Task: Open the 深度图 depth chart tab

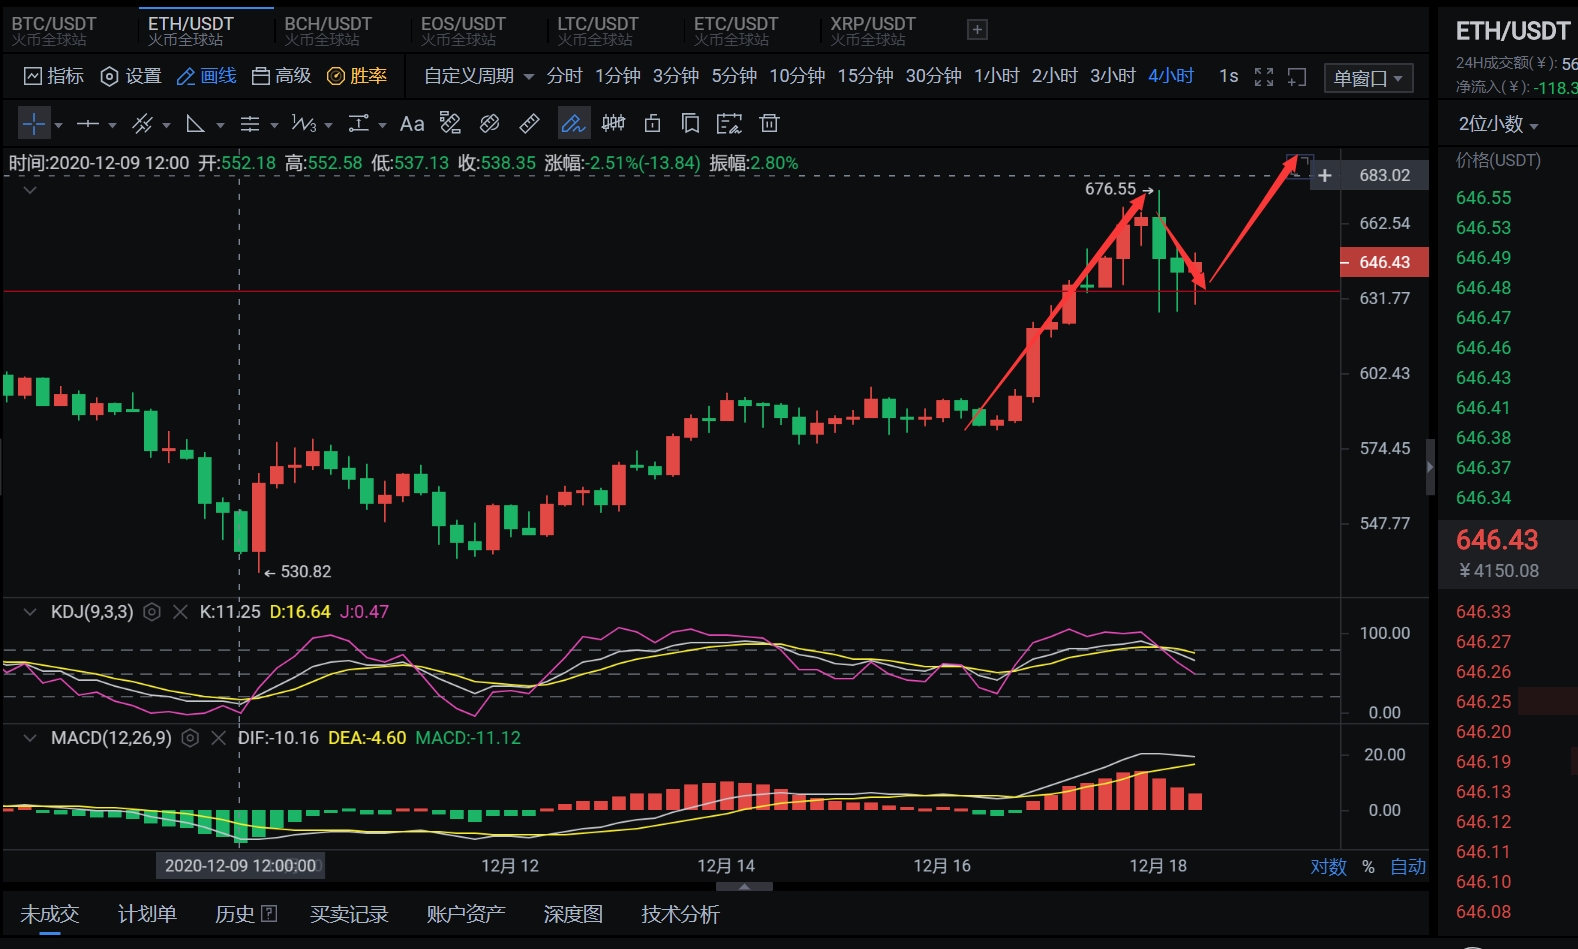Action: [573, 914]
